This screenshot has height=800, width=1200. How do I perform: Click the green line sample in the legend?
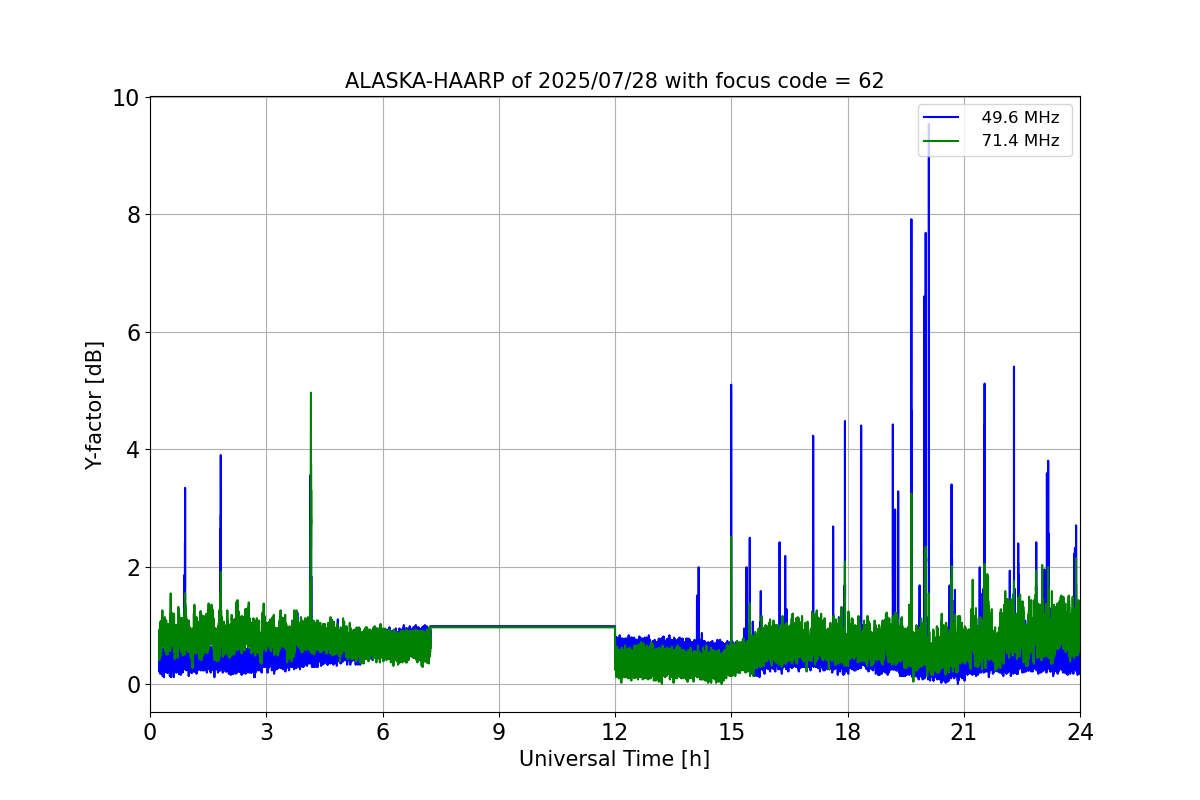click(942, 141)
